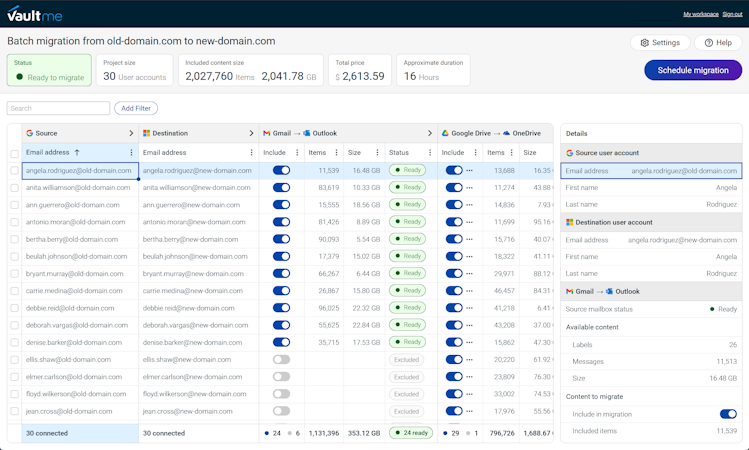The width and height of the screenshot is (749, 450).
Task: Click Microsoft icon beside Destination user account
Action: [569, 222]
